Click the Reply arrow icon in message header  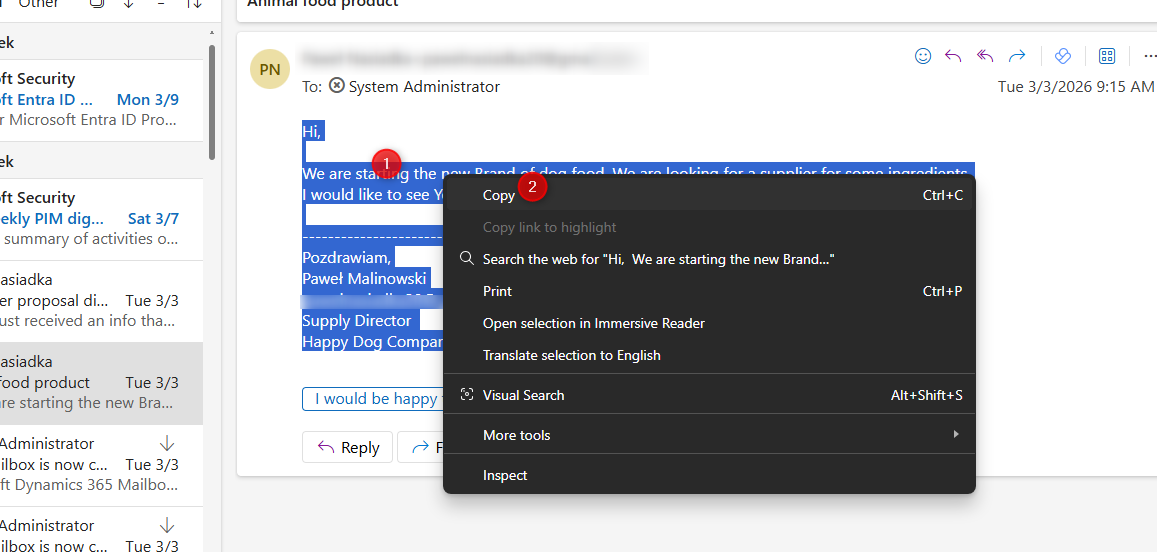point(953,56)
